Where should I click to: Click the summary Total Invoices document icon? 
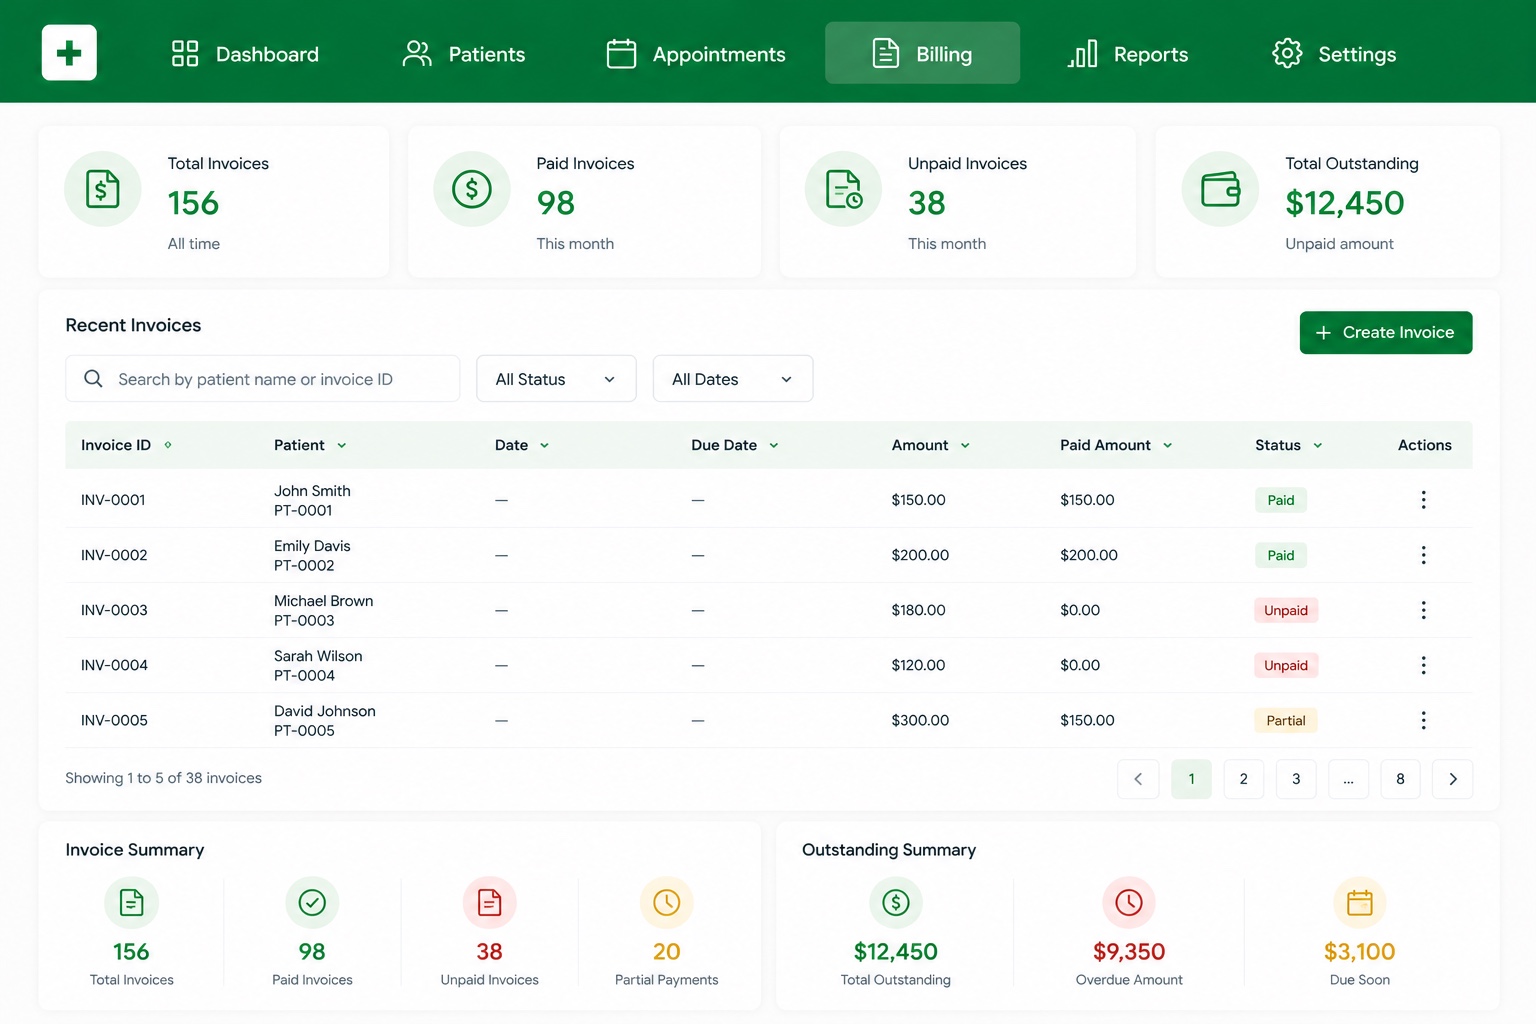tap(131, 903)
